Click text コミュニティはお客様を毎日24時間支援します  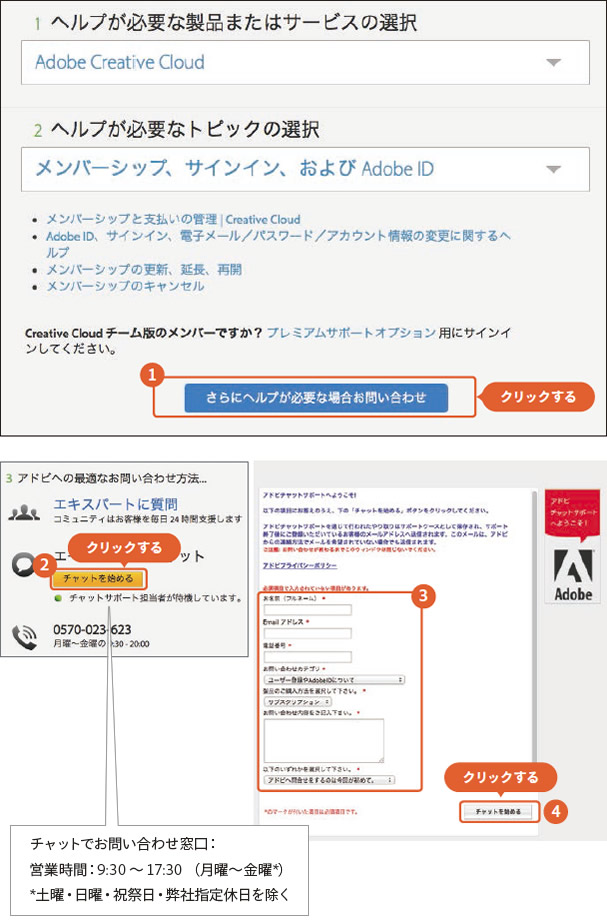pos(147,519)
